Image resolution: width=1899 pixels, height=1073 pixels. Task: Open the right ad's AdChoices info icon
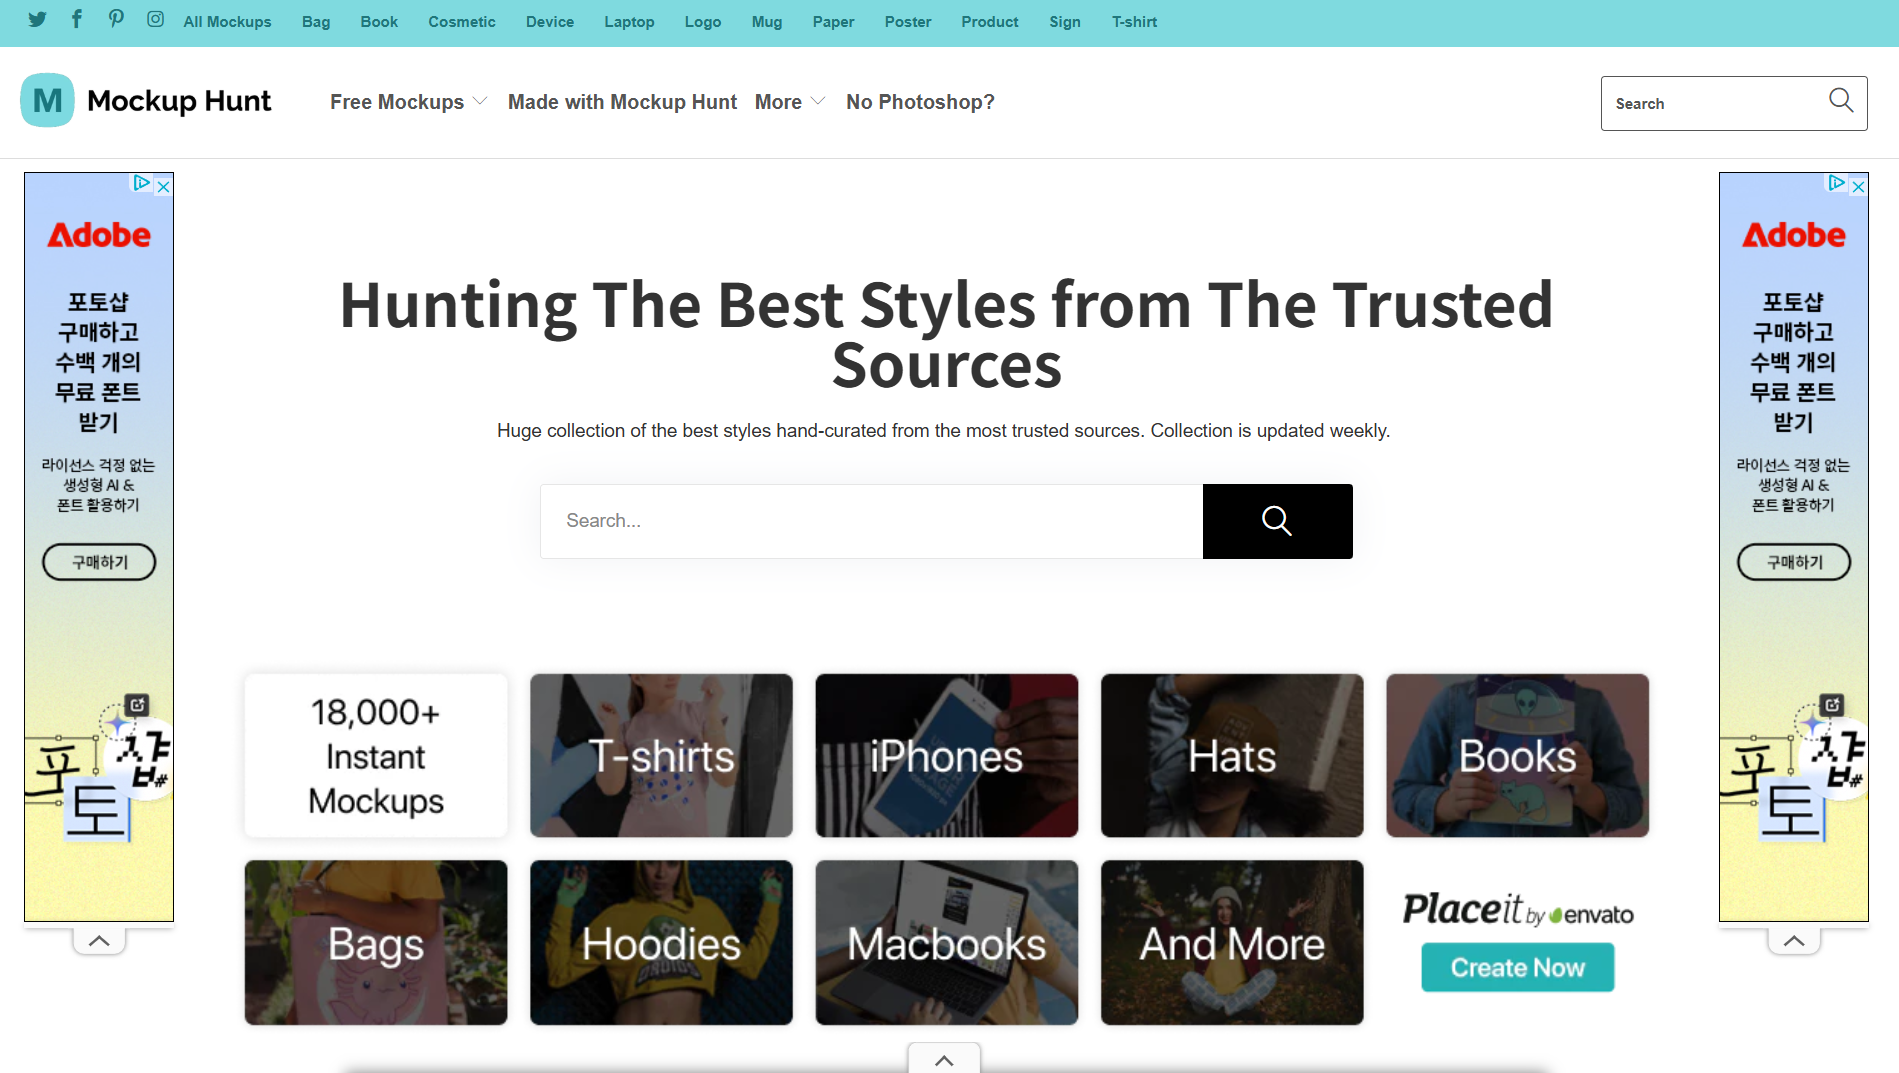[1836, 183]
